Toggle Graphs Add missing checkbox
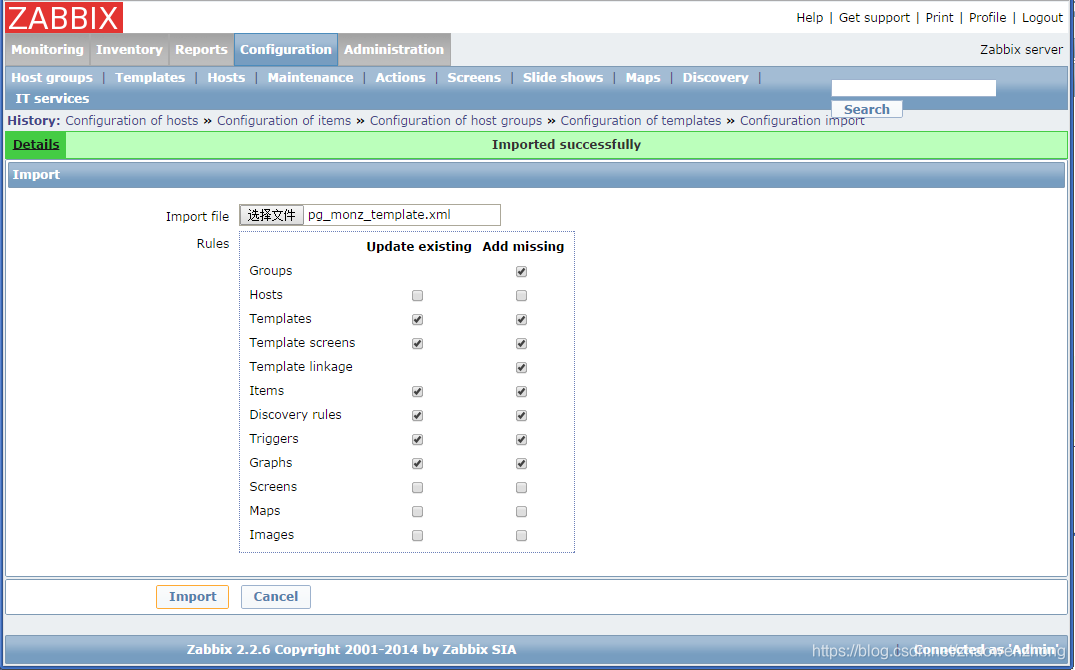The width and height of the screenshot is (1075, 670). tap(522, 464)
